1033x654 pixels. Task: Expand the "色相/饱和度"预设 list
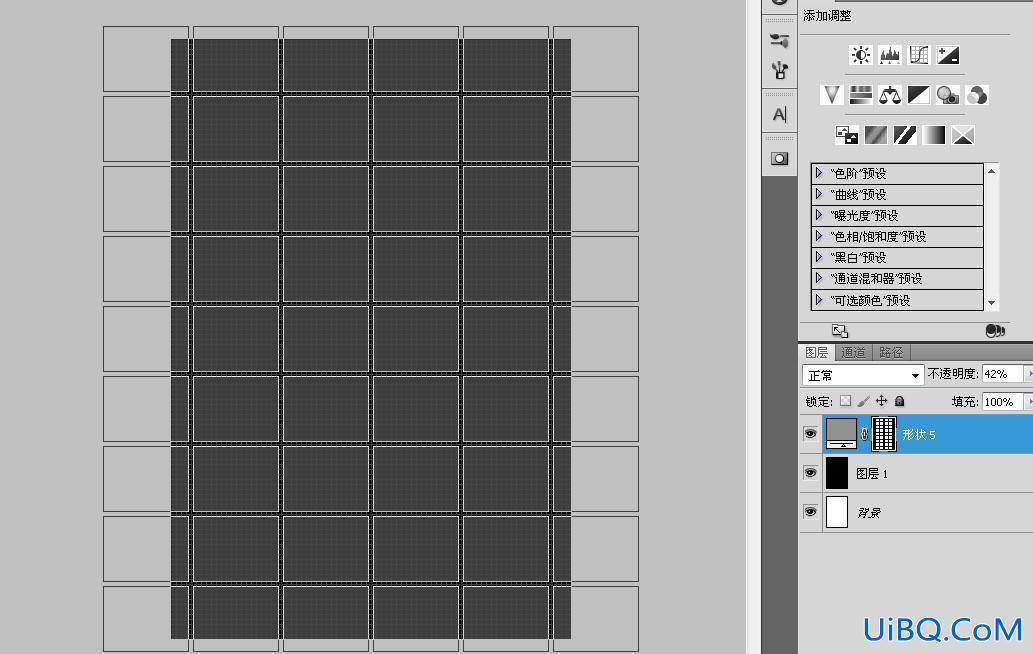click(x=819, y=236)
